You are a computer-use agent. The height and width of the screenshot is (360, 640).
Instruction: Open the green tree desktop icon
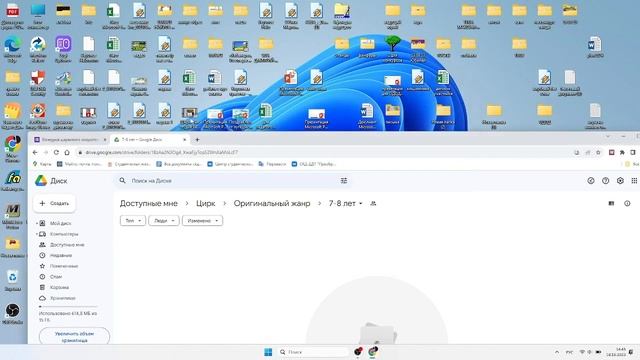coord(393,48)
